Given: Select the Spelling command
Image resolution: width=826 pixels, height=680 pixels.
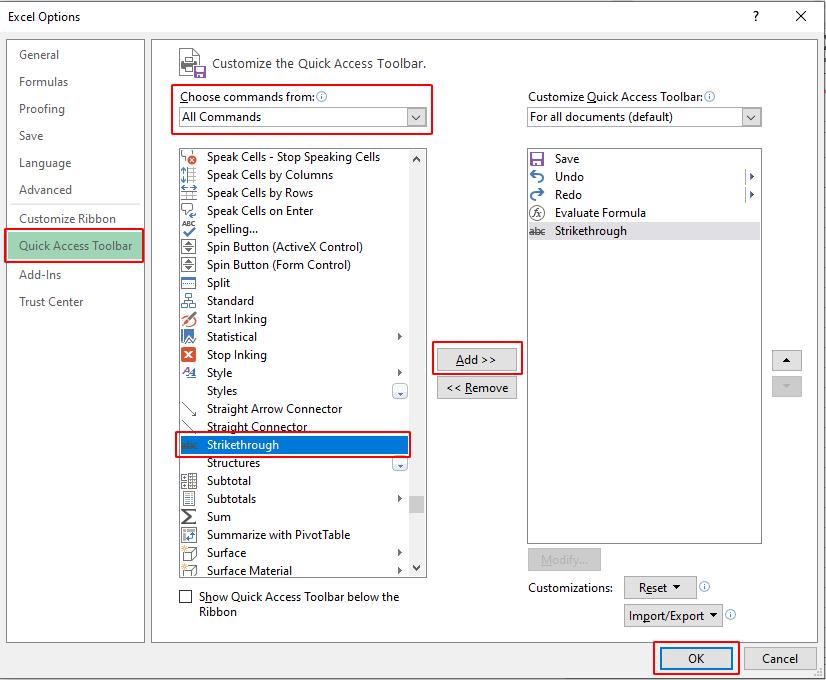Looking at the screenshot, I should click(x=233, y=229).
